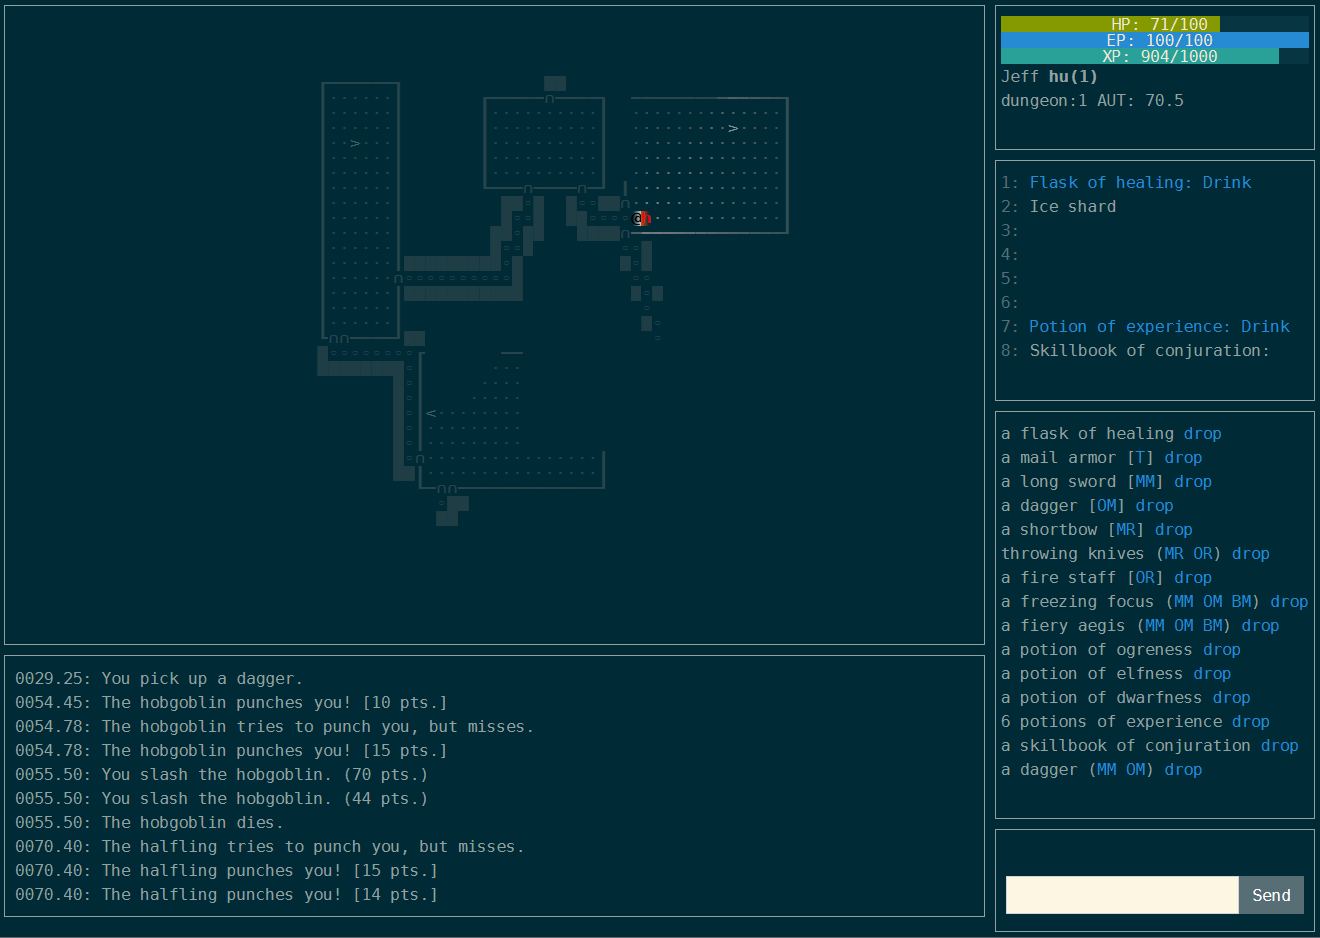Drop the fire staff
This screenshot has width=1320, height=938.
[1193, 577]
